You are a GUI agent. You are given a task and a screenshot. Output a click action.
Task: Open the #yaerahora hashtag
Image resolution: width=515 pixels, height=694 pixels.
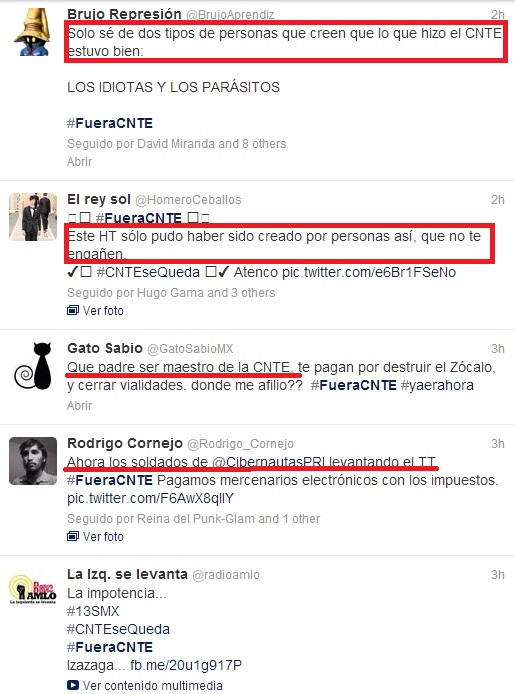pos(437,386)
